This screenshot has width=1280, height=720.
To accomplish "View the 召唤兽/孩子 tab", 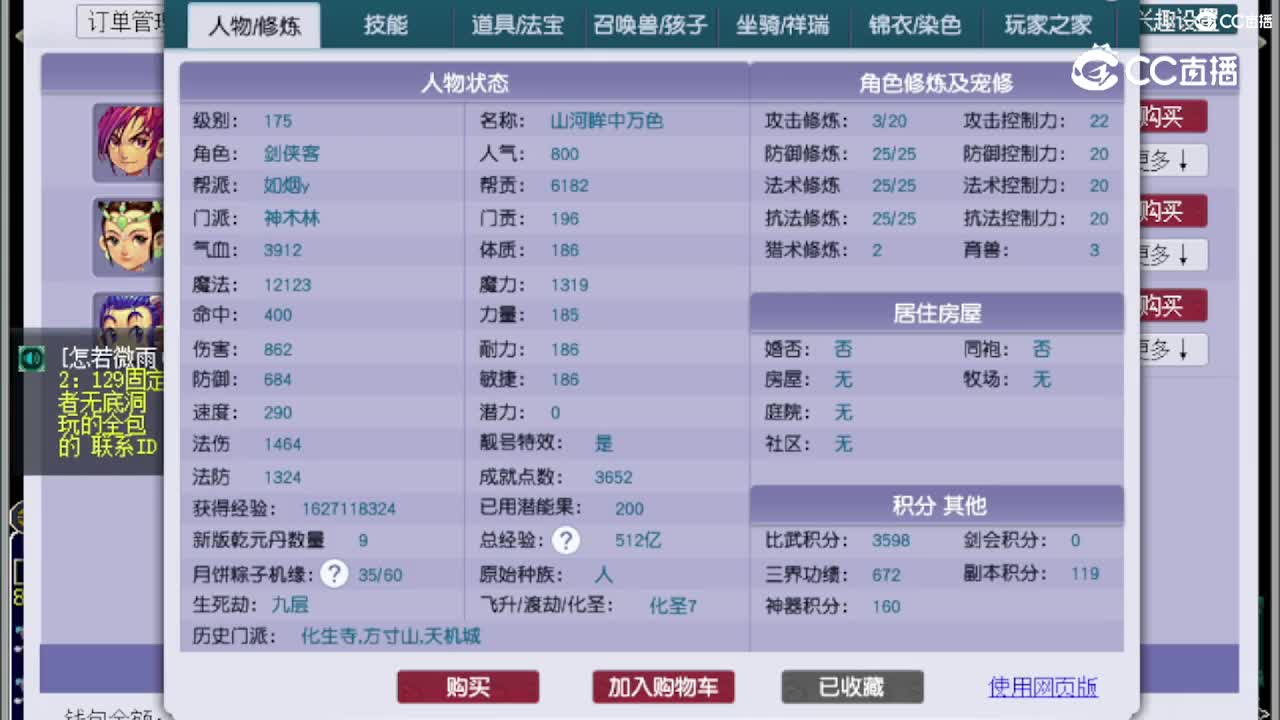I will click(651, 26).
